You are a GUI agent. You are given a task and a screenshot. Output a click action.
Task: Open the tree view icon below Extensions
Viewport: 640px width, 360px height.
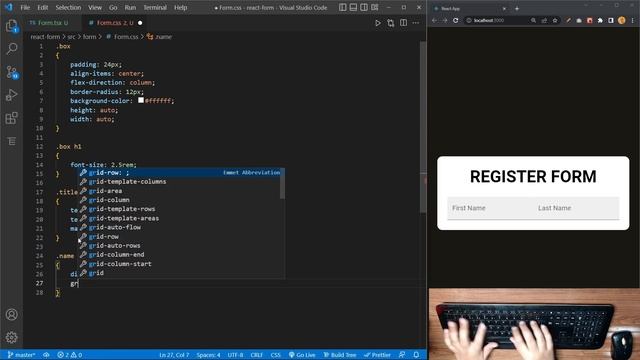click(11, 141)
